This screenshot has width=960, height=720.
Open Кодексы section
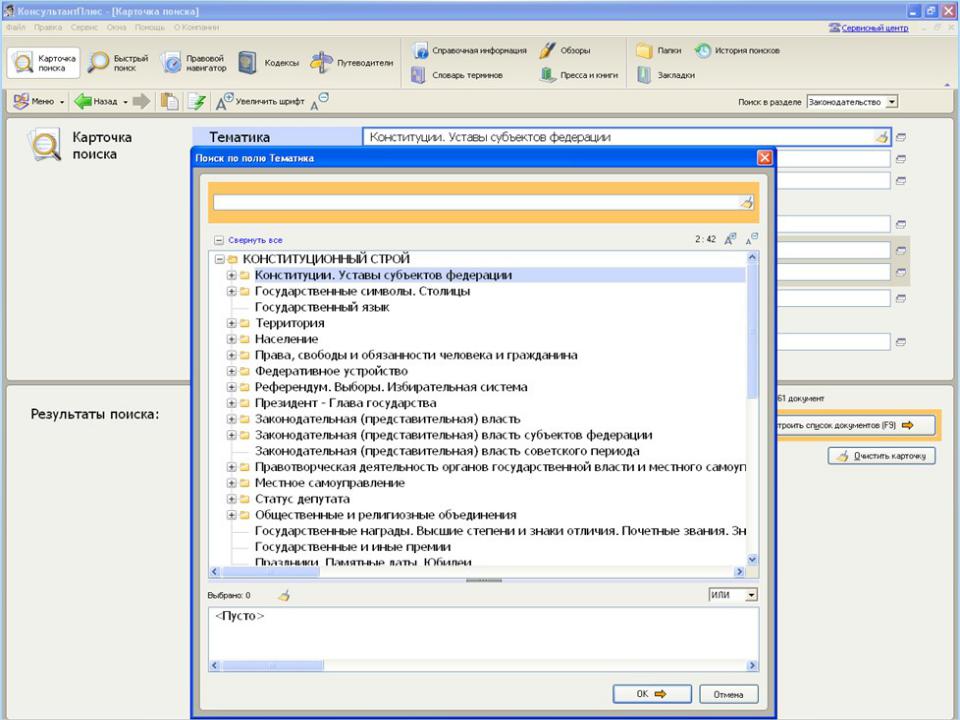tap(268, 63)
